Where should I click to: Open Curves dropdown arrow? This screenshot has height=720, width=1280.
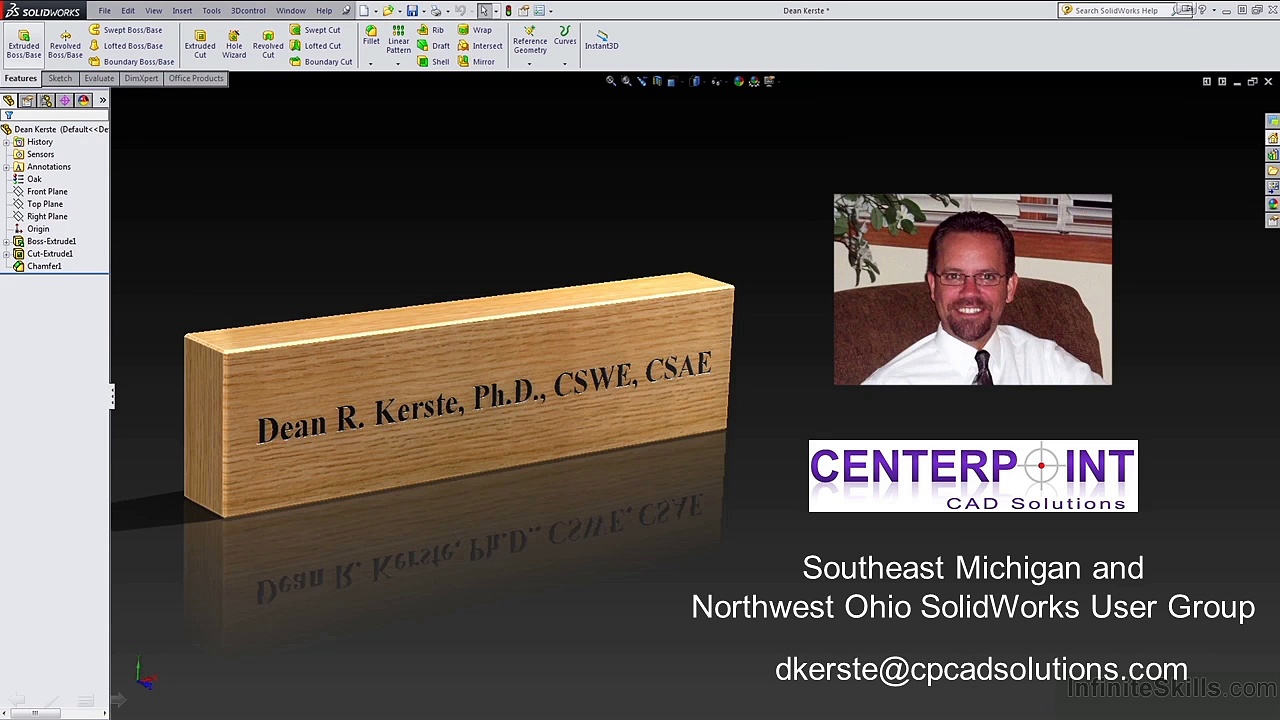coord(565,63)
